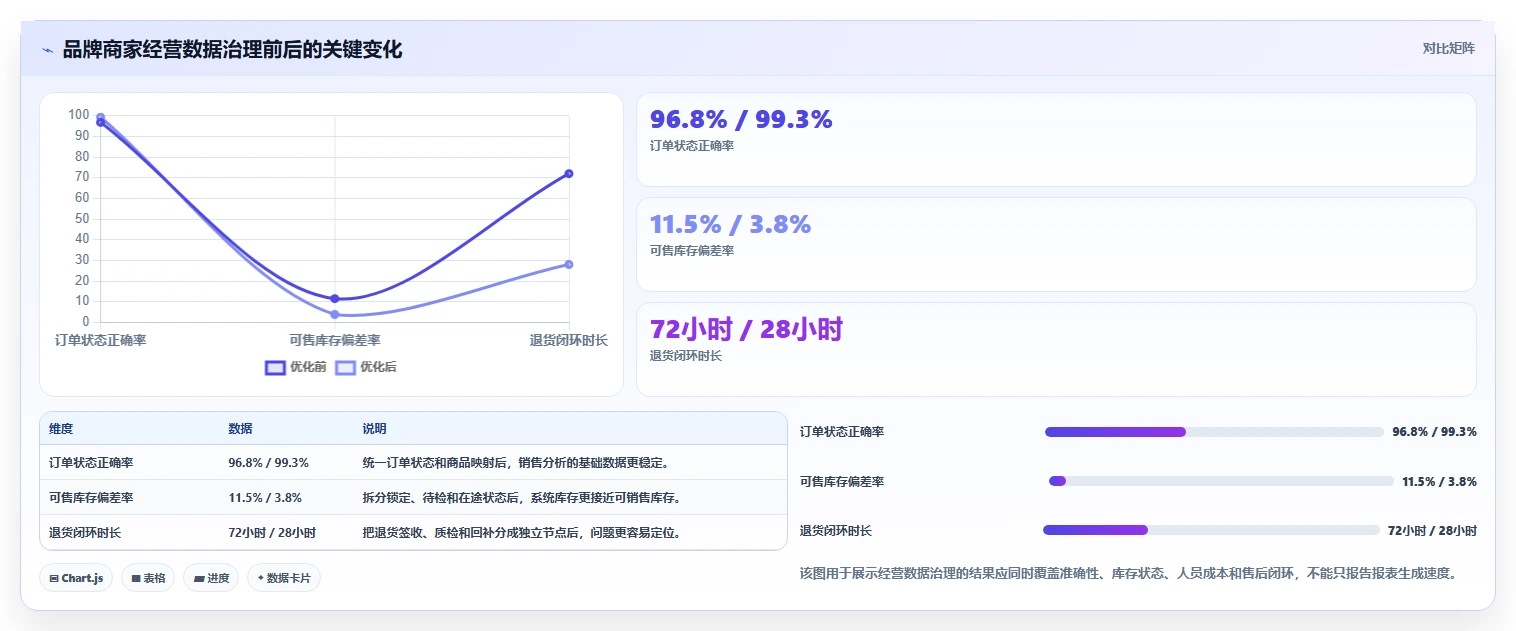Select the Chart.js tag chip

click(76, 578)
